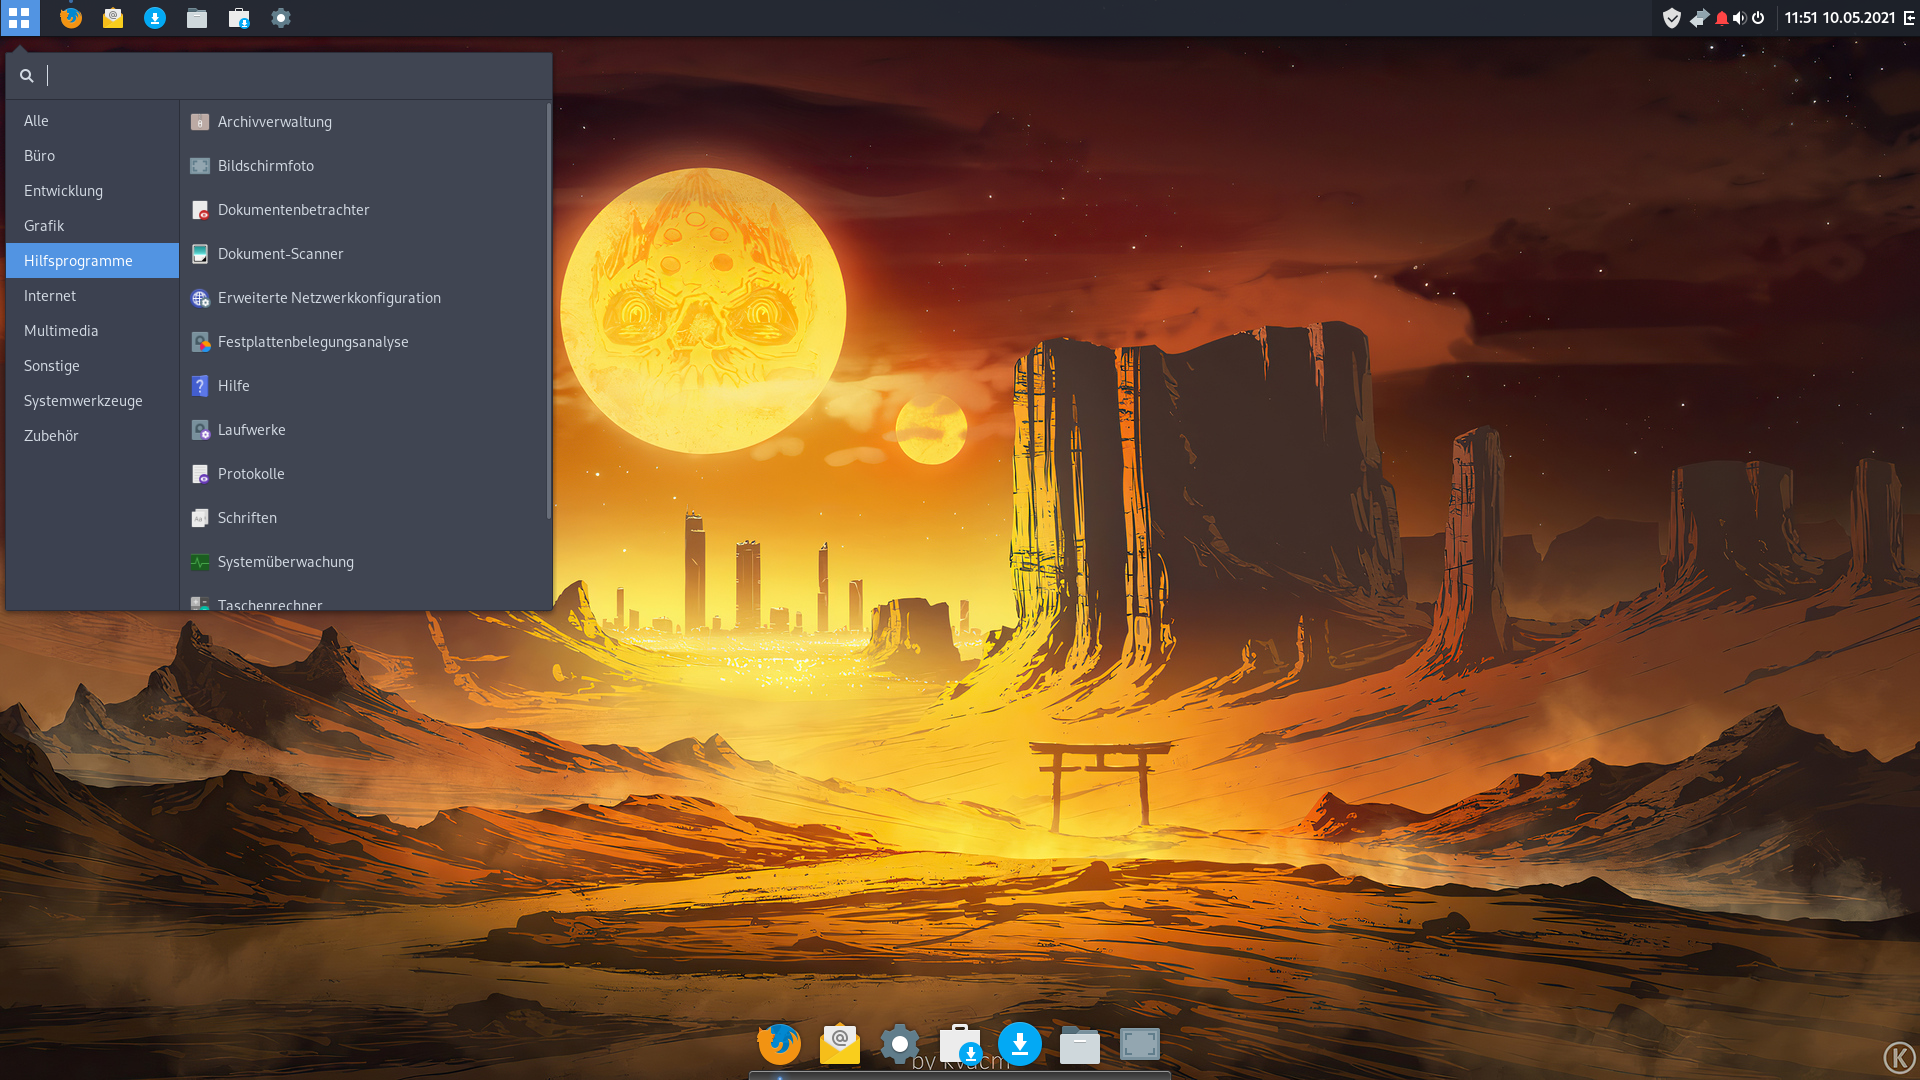Select the Multimedia category
The height and width of the screenshot is (1080, 1920).
click(61, 331)
